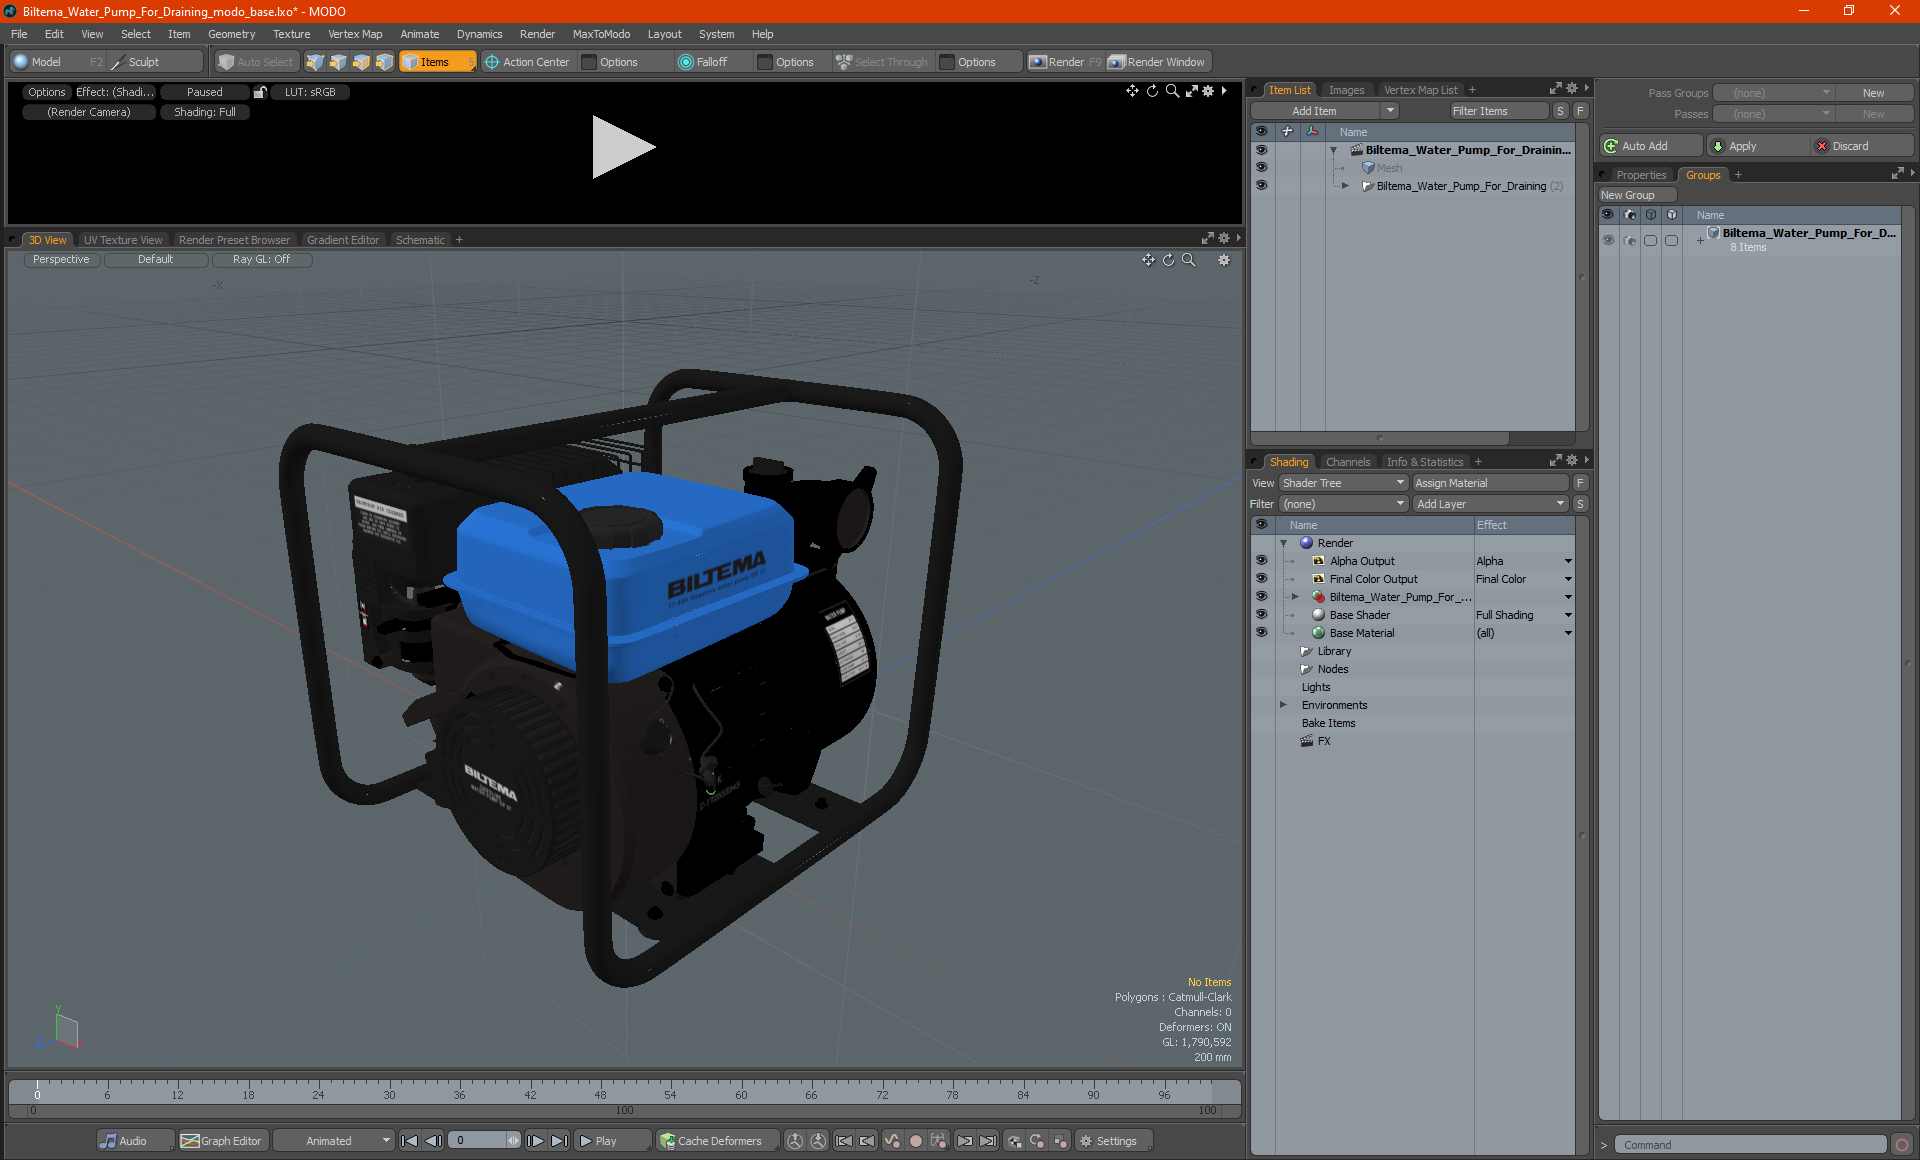Toggle the Action Center Options checkbox
This screenshot has width=1920, height=1160.
pyautogui.click(x=589, y=62)
